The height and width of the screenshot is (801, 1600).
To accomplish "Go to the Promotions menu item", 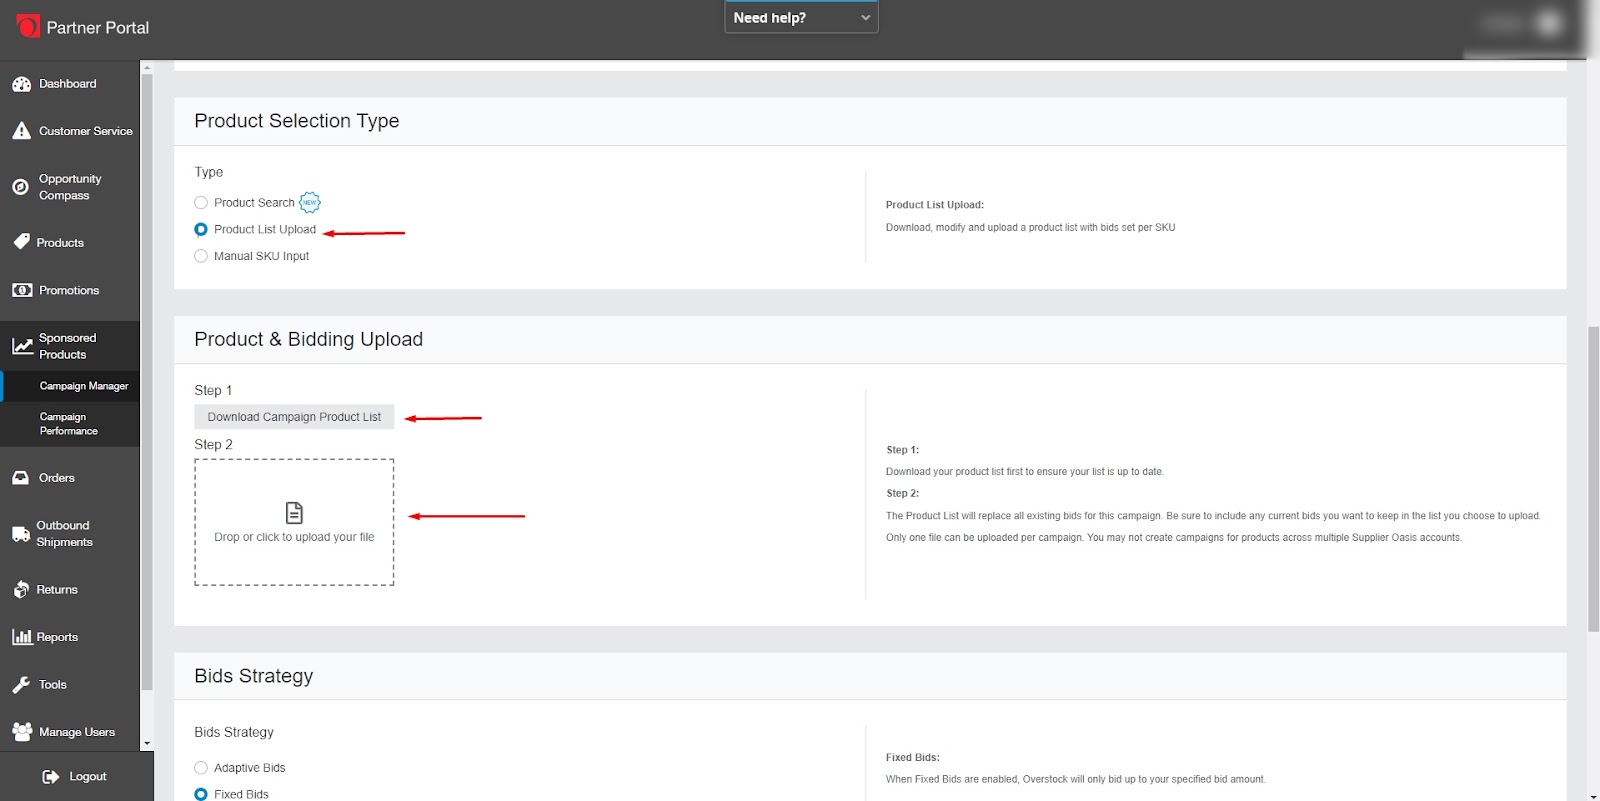I will tap(70, 290).
